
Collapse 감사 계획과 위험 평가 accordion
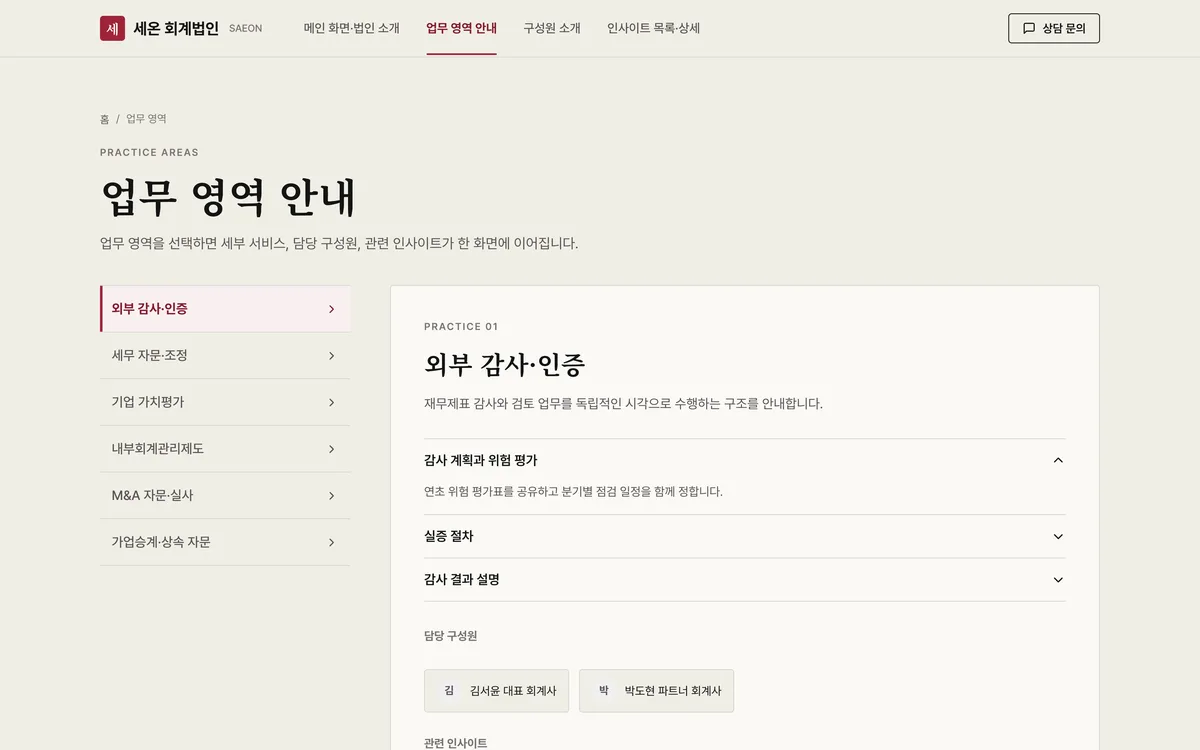pyautogui.click(x=745, y=460)
